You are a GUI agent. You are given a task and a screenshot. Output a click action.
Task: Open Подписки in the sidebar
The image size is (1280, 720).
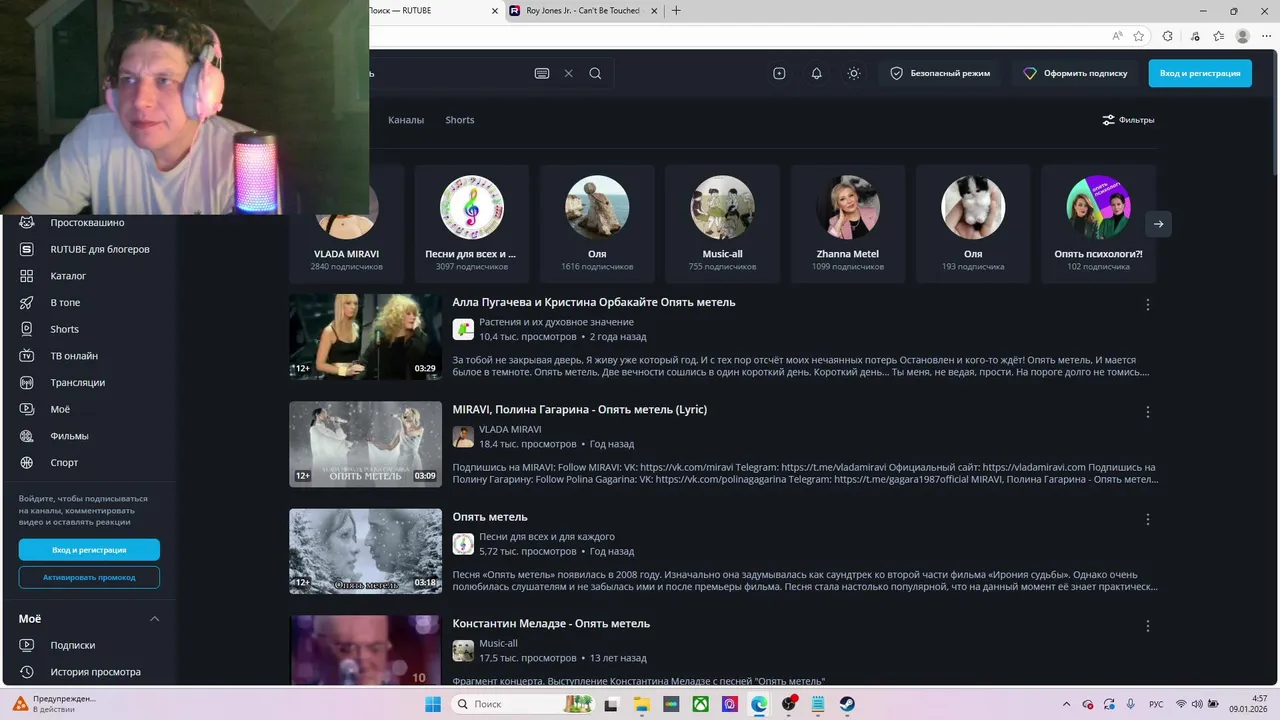coord(73,646)
